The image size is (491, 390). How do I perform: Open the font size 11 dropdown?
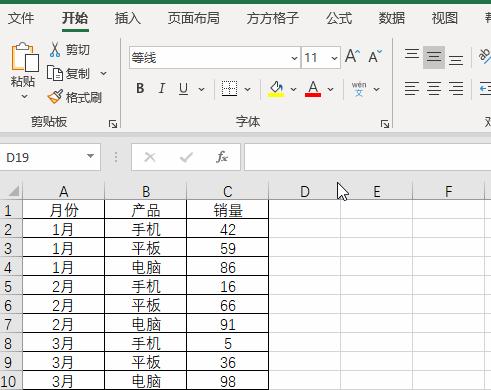pyautogui.click(x=334, y=58)
